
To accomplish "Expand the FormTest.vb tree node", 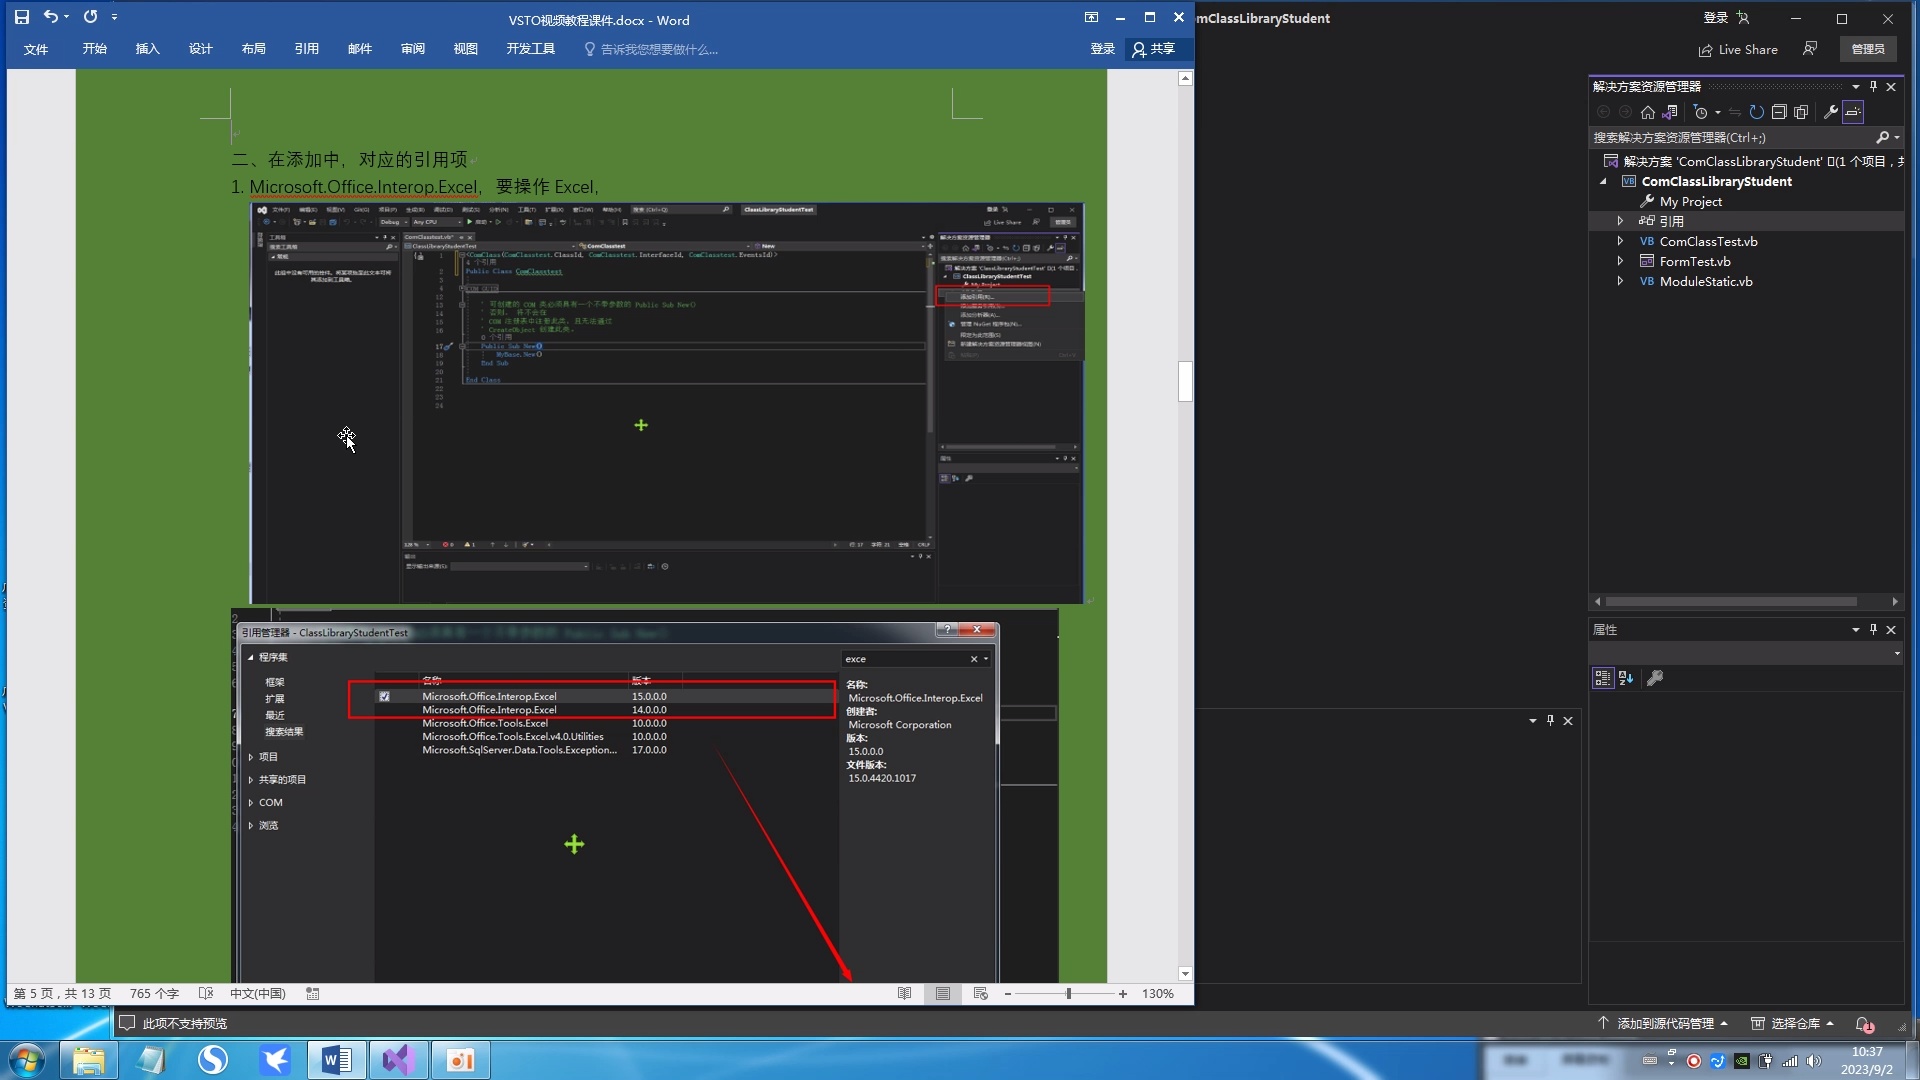I will [1620, 261].
